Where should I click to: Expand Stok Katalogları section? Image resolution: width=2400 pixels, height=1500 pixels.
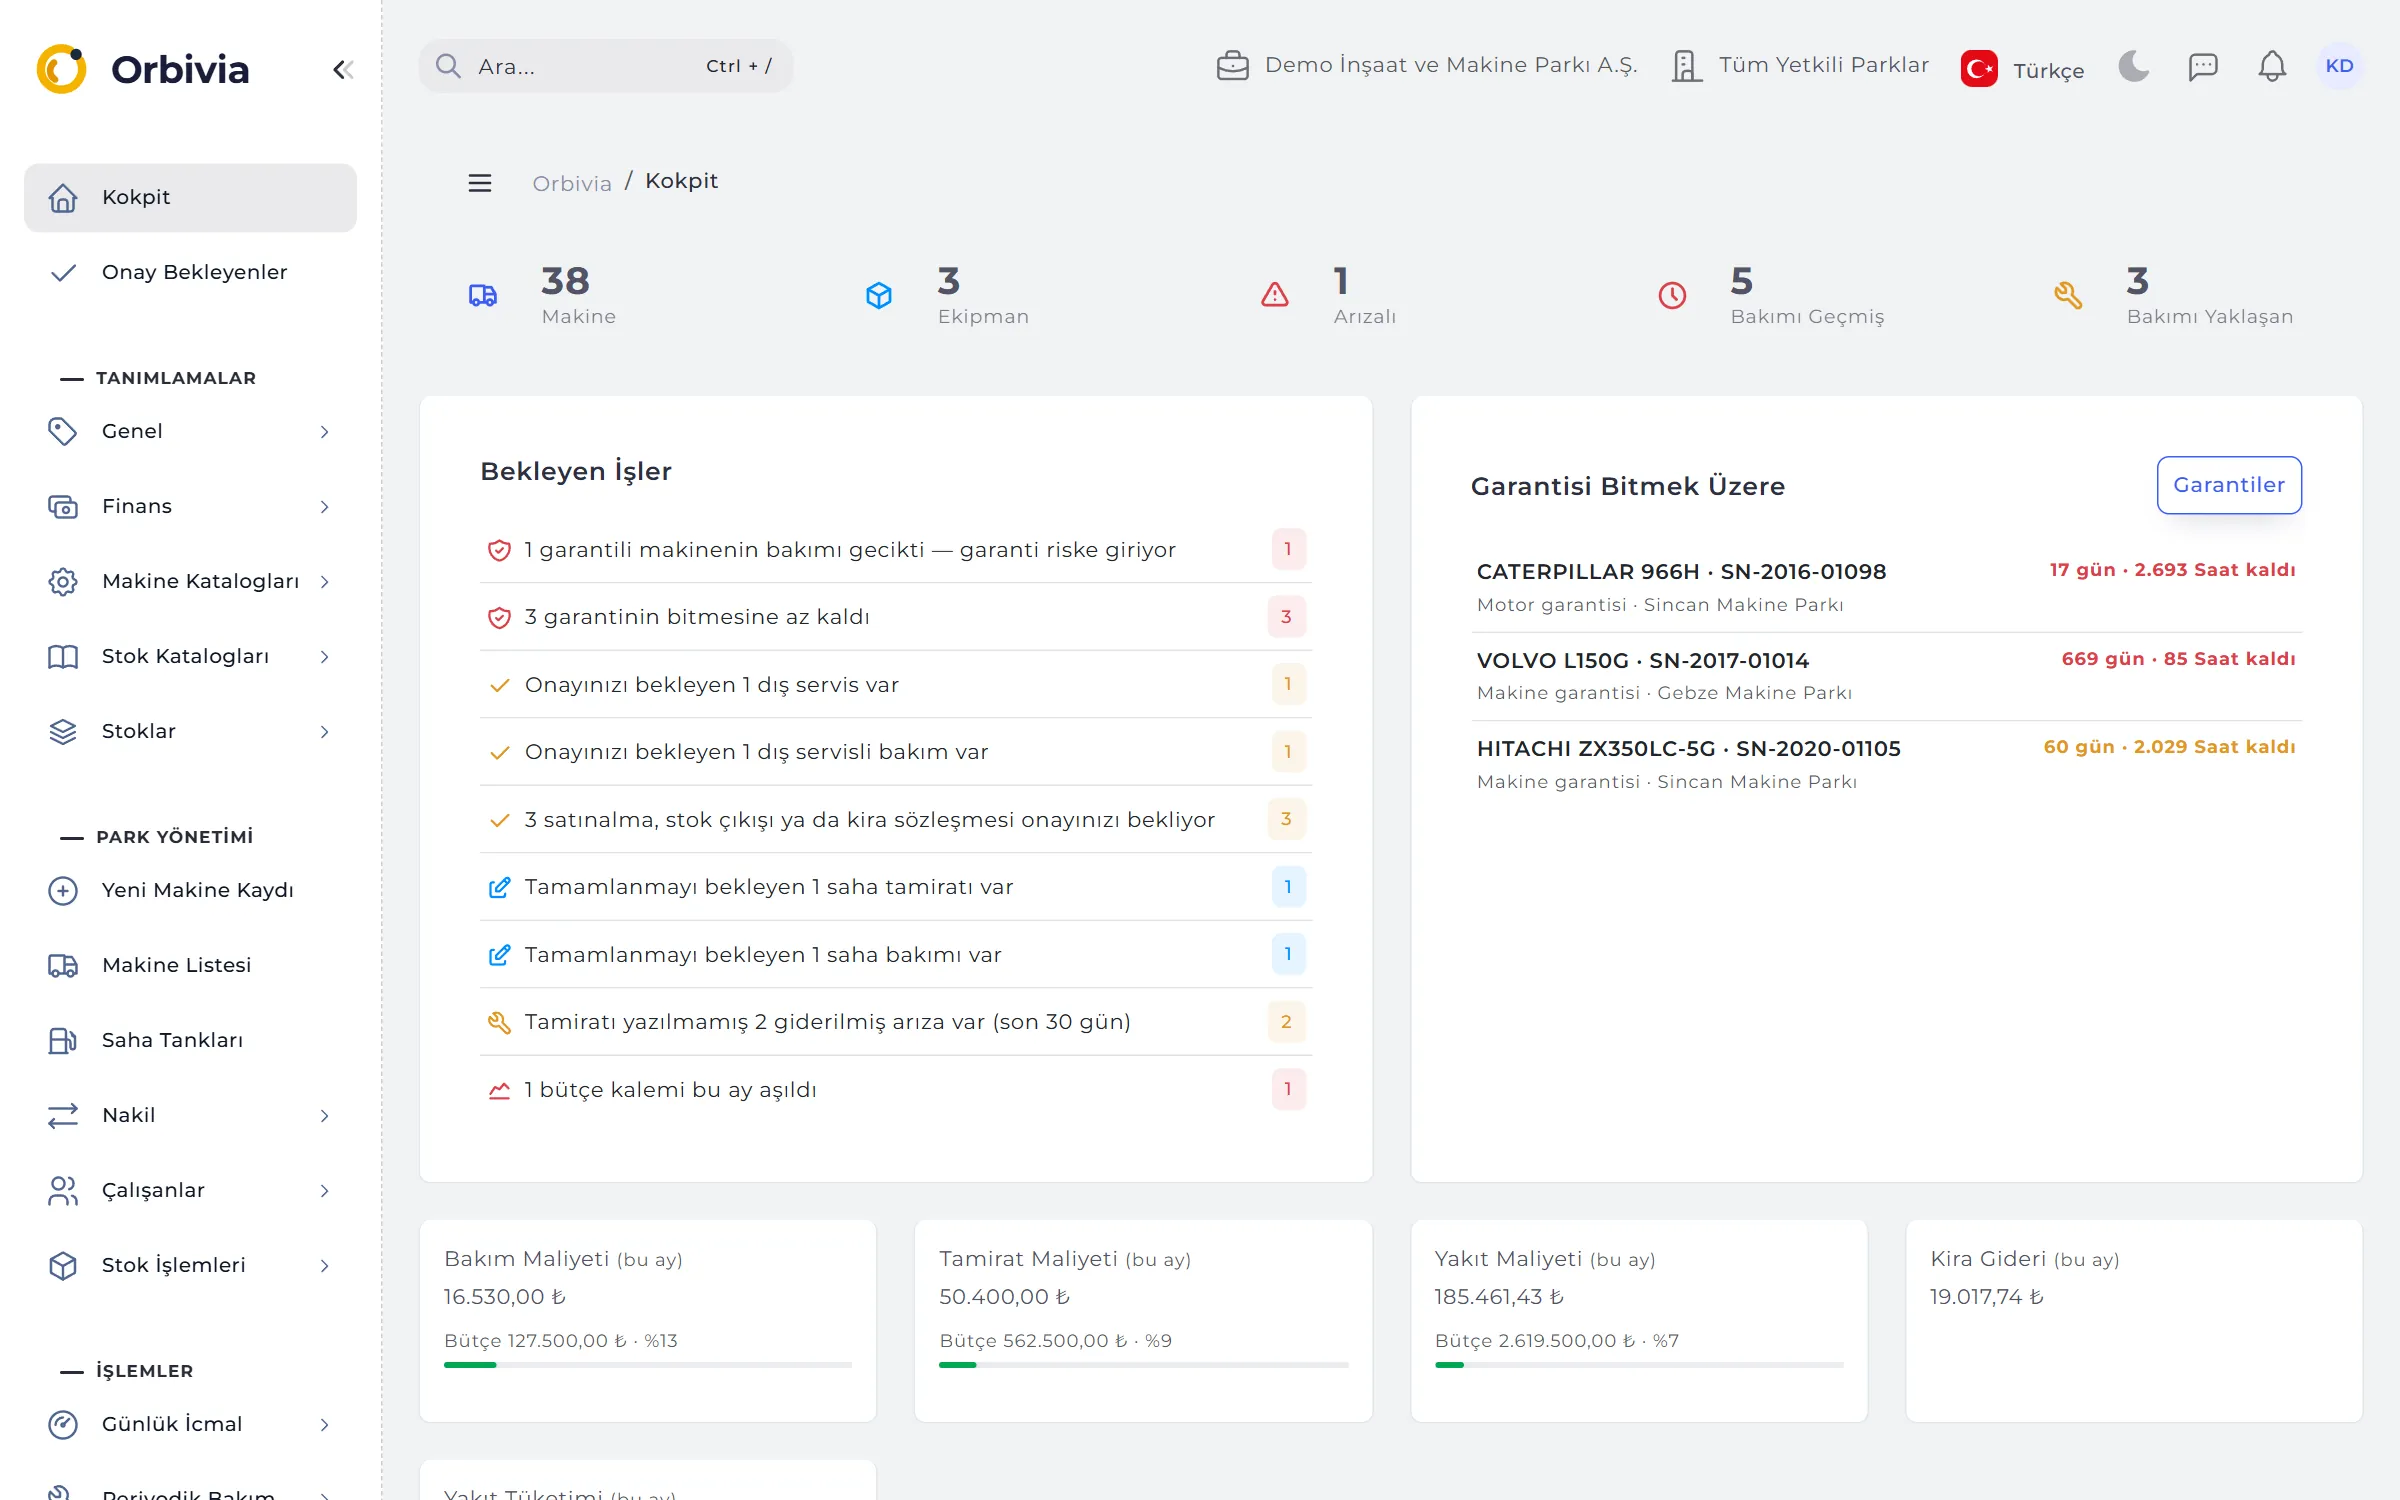pos(190,657)
